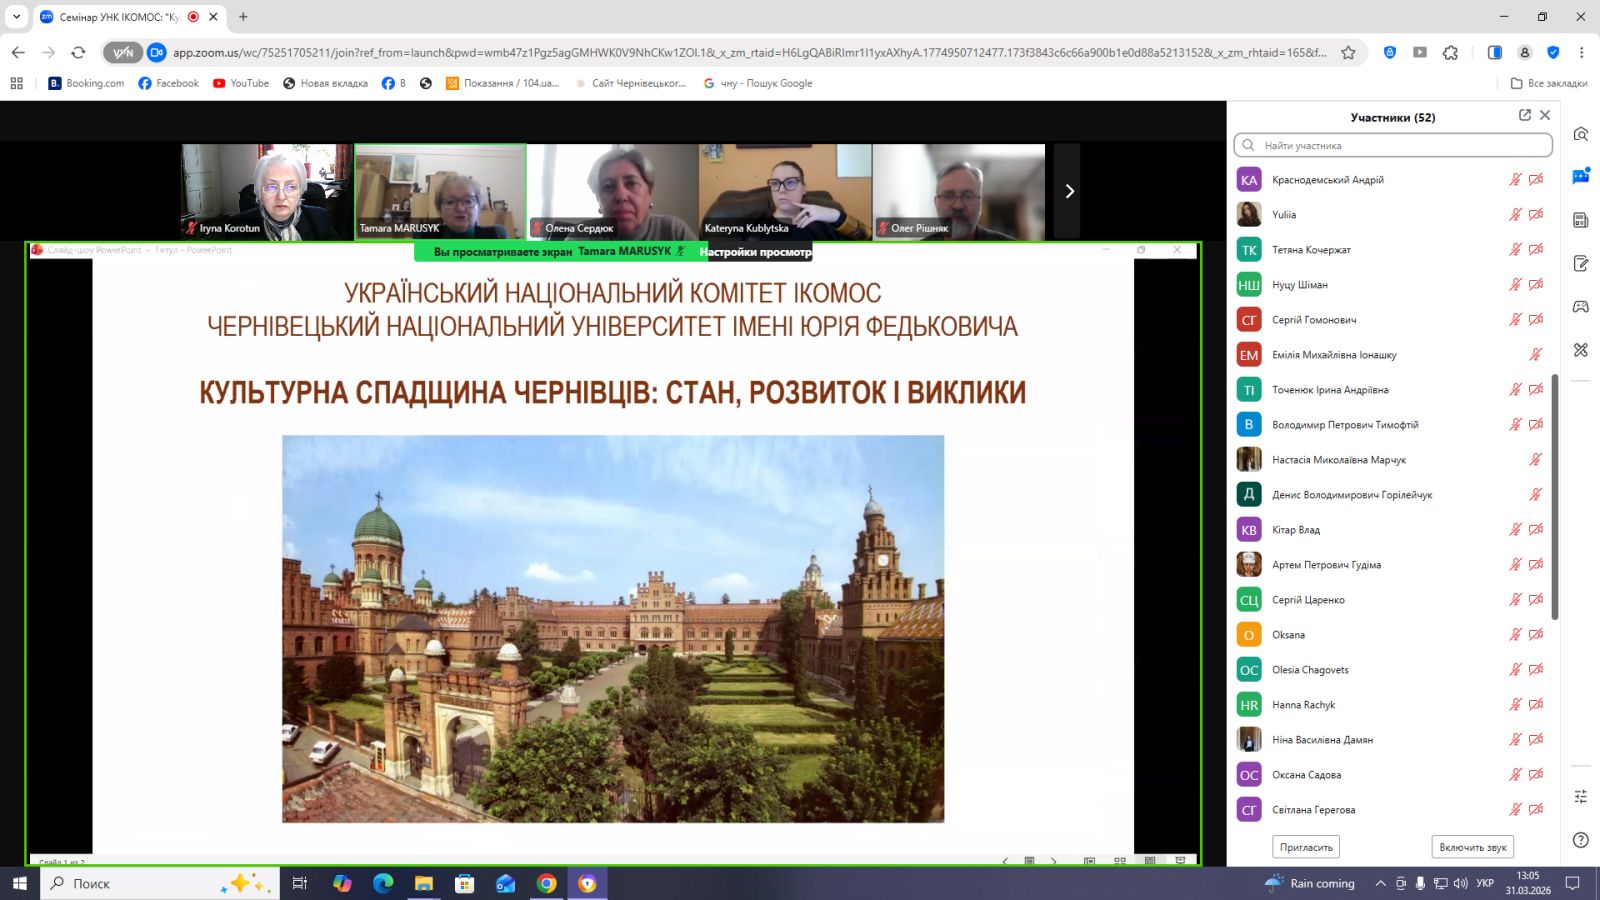Open the apps grid in bookmarks bar
This screenshot has height=900, width=1600.
click(x=16, y=83)
